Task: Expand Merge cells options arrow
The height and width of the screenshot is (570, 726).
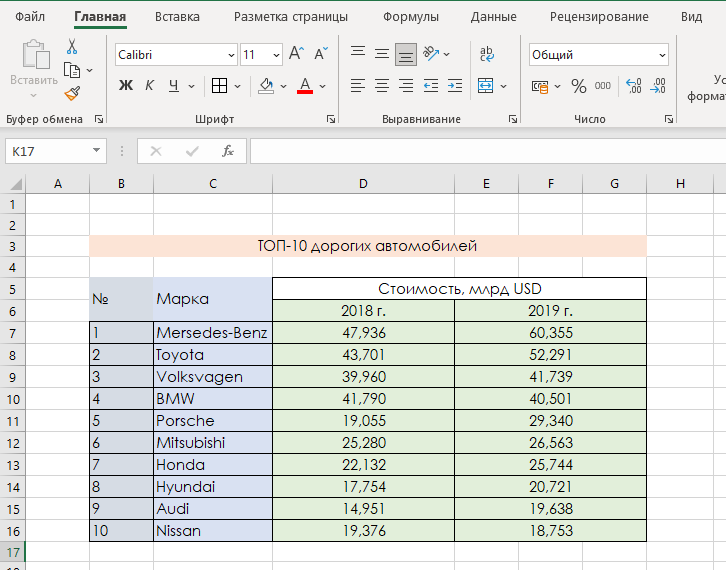Action: (503, 86)
